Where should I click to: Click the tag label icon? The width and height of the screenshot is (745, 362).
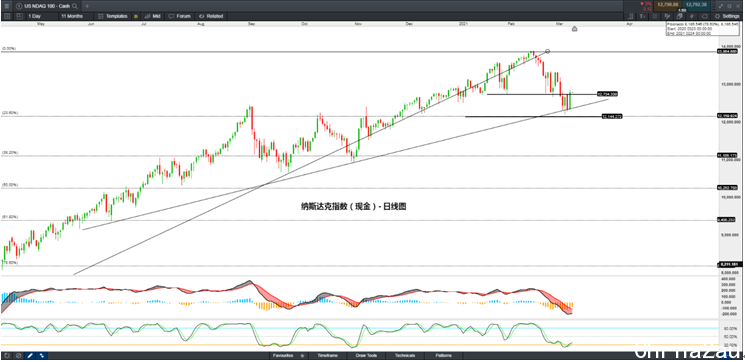tap(705, 16)
